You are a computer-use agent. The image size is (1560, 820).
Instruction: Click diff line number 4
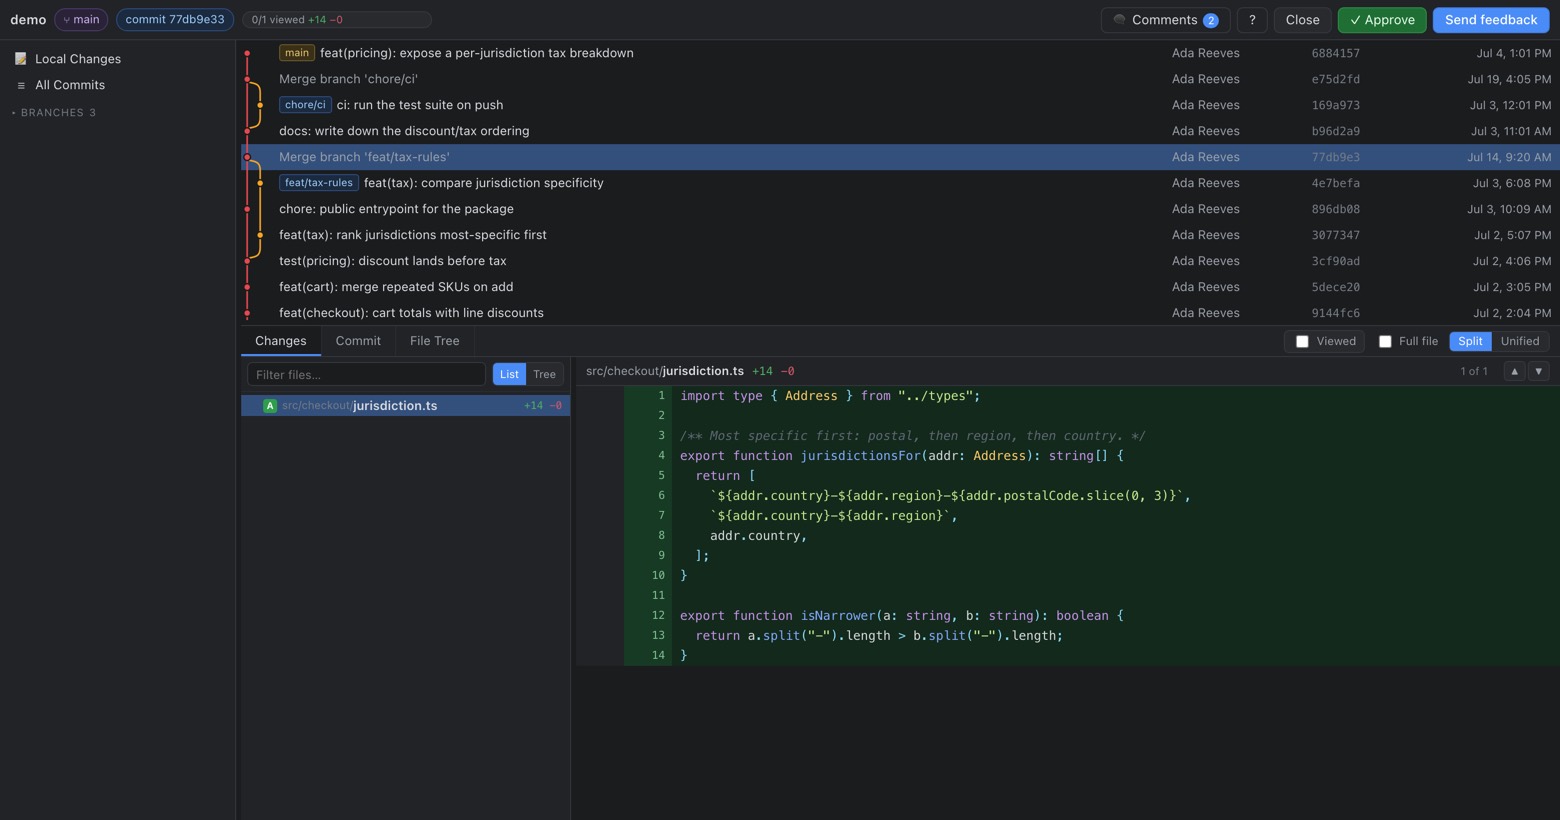[x=661, y=455]
